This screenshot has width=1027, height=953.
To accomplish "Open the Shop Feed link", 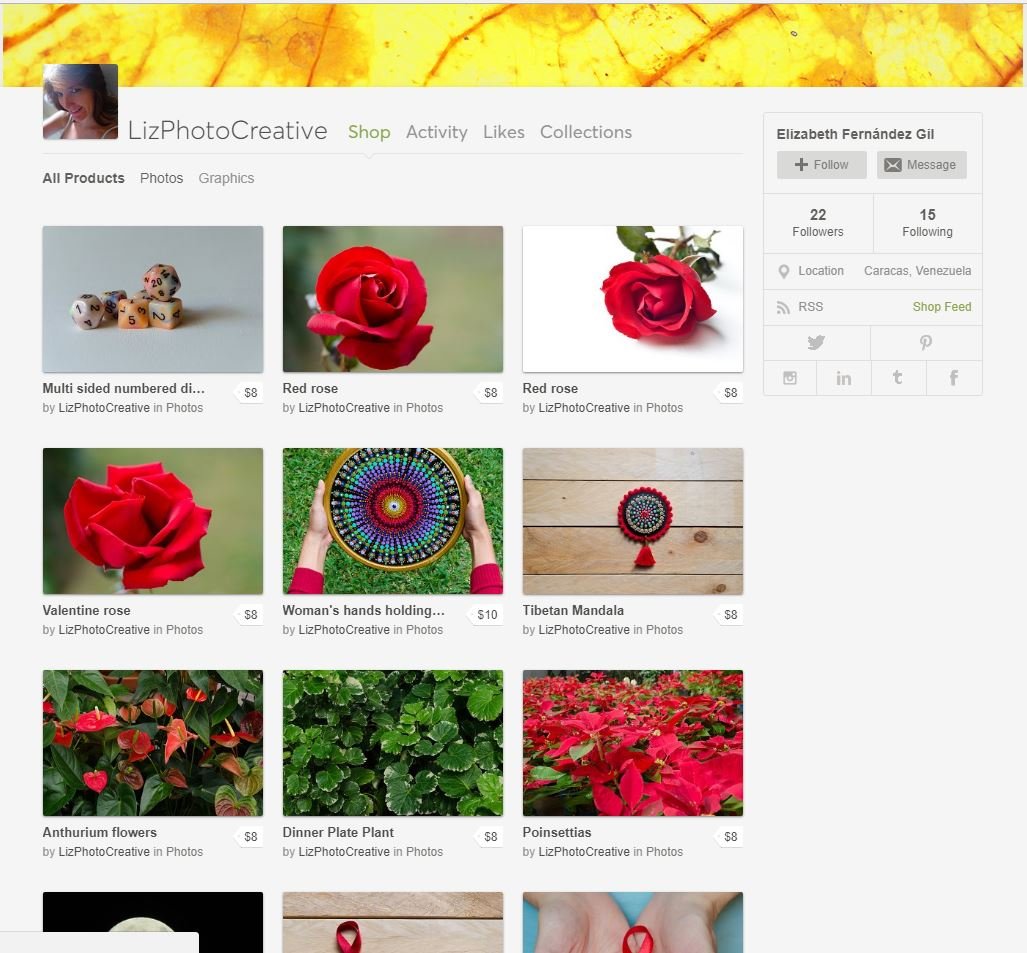I will point(941,307).
